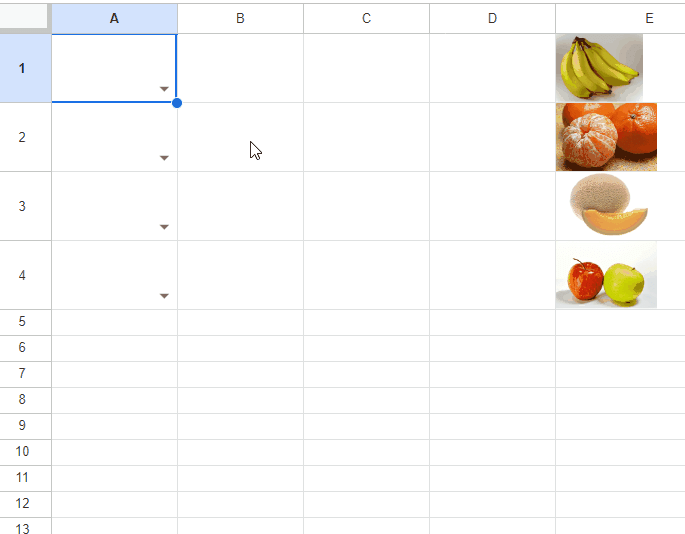Open the dropdown arrow in cell A2

[164, 158]
